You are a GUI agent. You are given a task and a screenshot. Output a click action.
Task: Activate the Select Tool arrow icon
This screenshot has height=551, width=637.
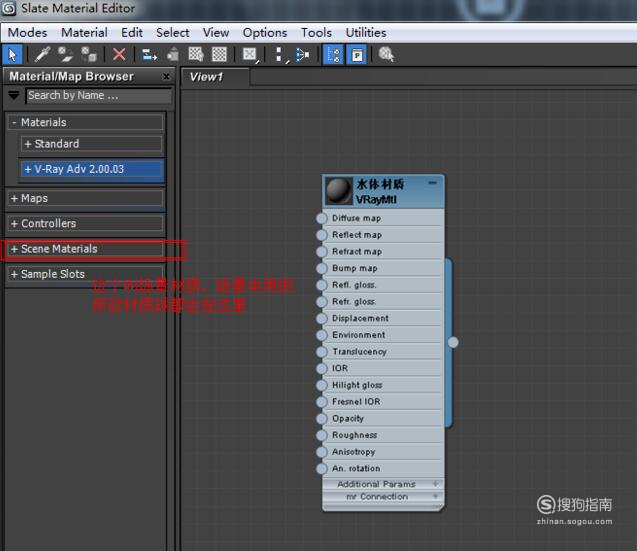click(x=13, y=54)
